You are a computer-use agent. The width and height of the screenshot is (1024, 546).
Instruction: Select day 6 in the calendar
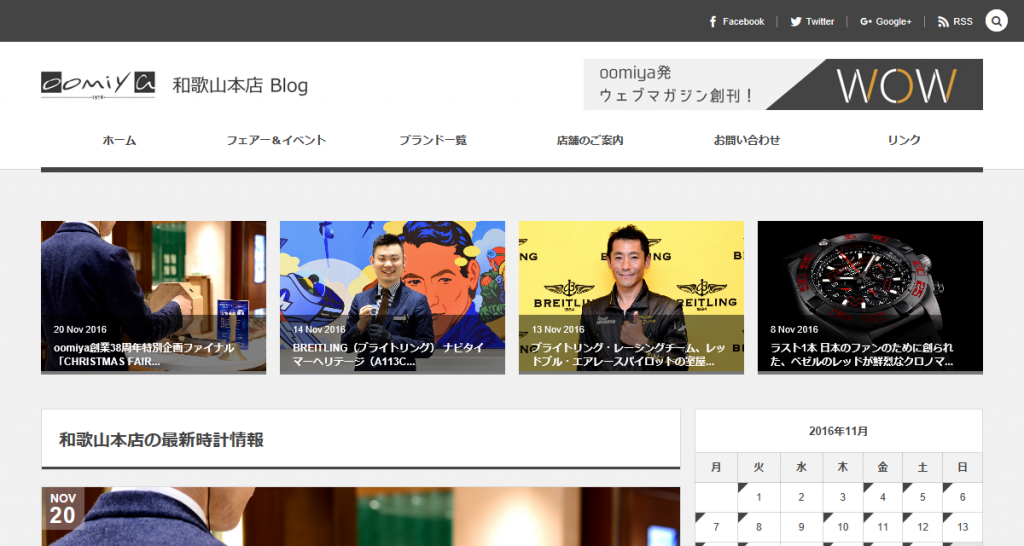pyautogui.click(x=962, y=497)
